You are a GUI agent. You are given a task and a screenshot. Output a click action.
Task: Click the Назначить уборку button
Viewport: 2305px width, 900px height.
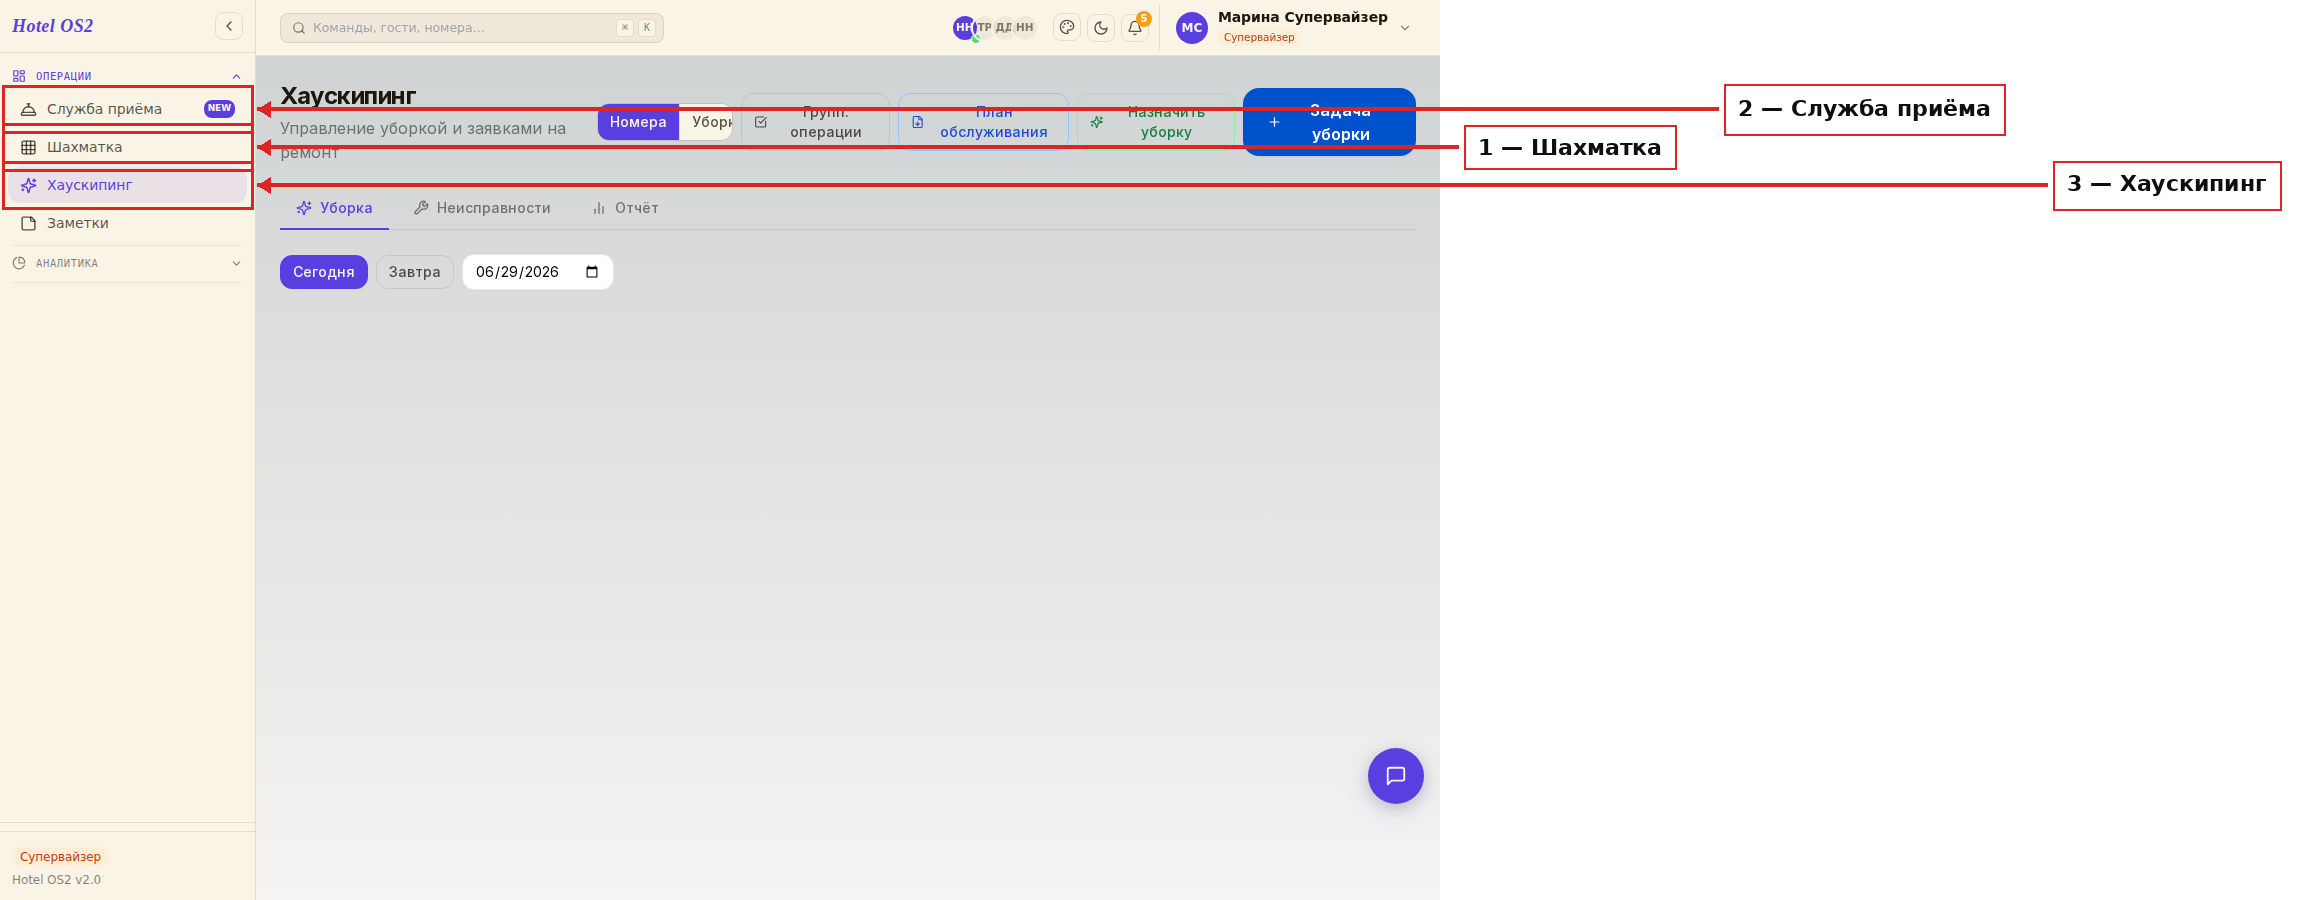click(x=1156, y=122)
